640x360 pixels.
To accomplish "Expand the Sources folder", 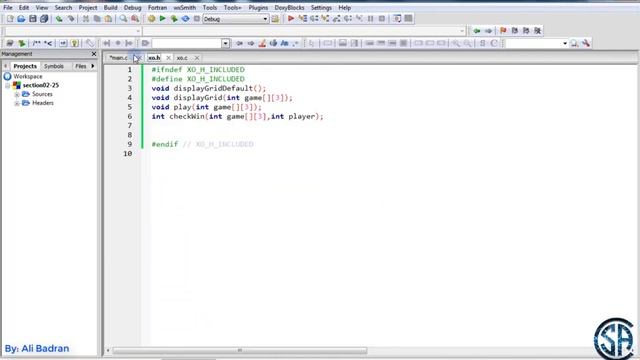I will coord(17,95).
